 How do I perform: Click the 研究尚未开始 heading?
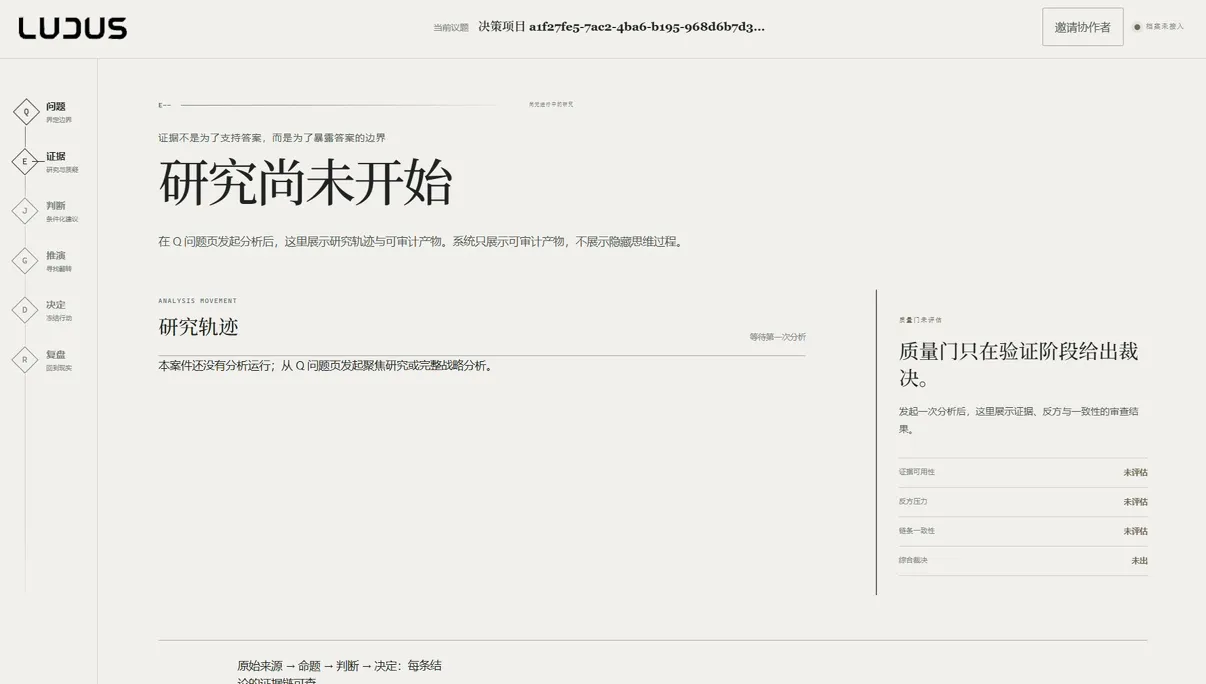point(306,183)
